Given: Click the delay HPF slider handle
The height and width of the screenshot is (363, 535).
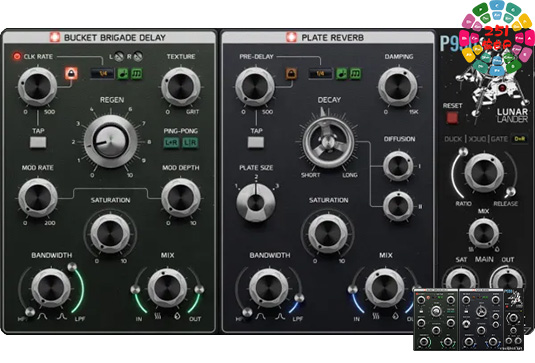Looking at the screenshot, I should click(x=30, y=311).
